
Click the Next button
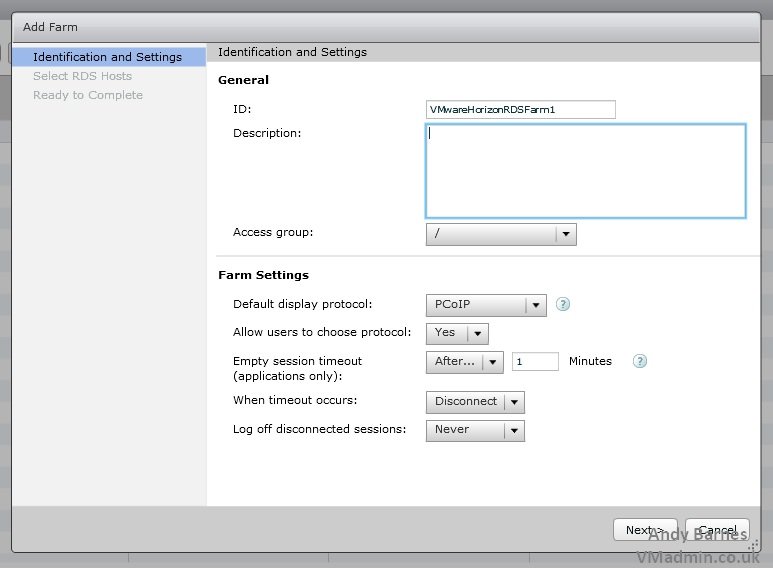[x=644, y=530]
